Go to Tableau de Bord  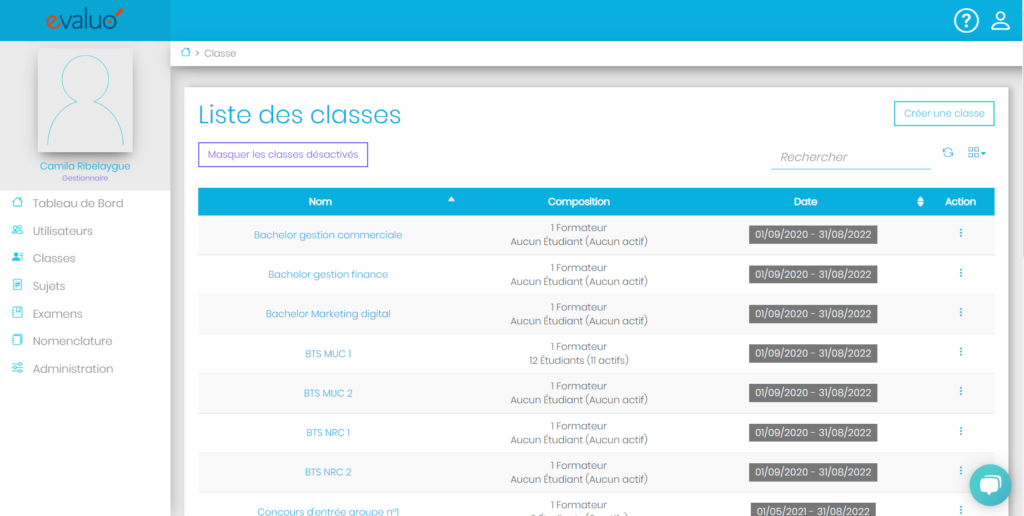coord(77,203)
